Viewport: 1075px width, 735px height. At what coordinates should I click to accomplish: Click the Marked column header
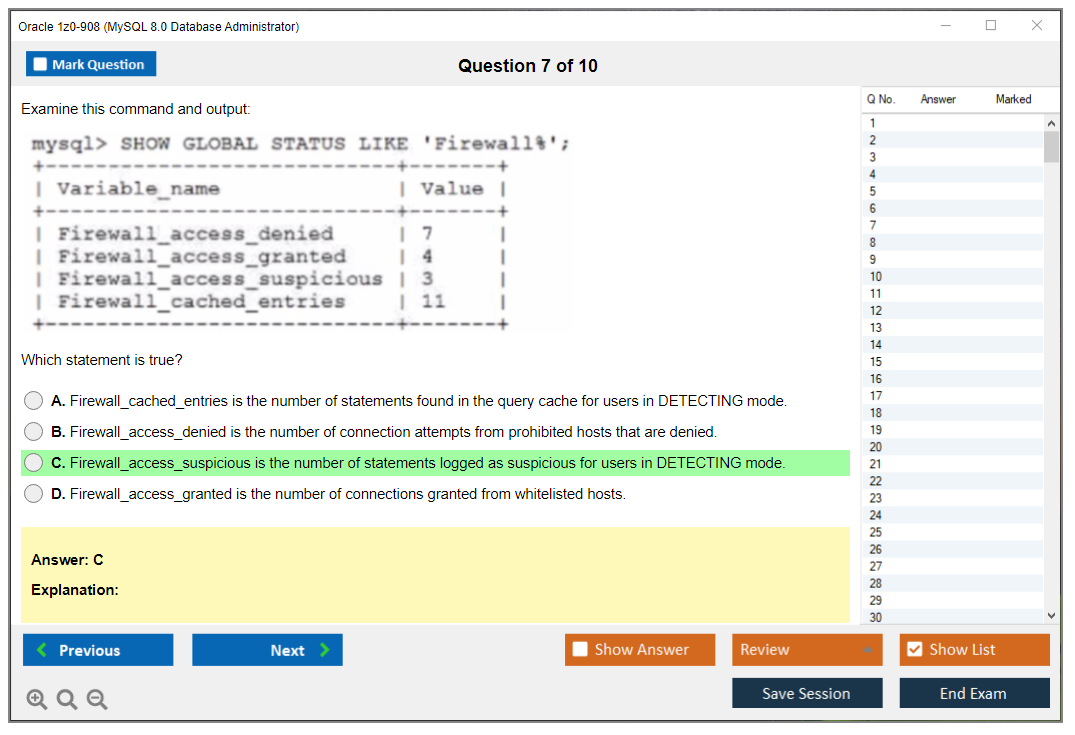(x=1013, y=99)
